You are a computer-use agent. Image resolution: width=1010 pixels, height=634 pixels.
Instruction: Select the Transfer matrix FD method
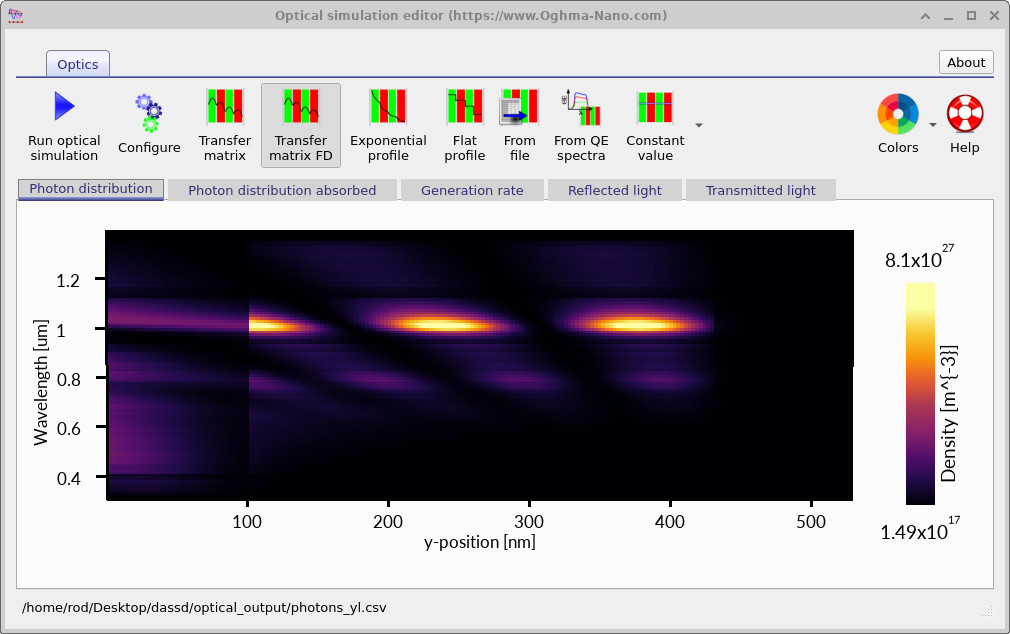coord(300,122)
